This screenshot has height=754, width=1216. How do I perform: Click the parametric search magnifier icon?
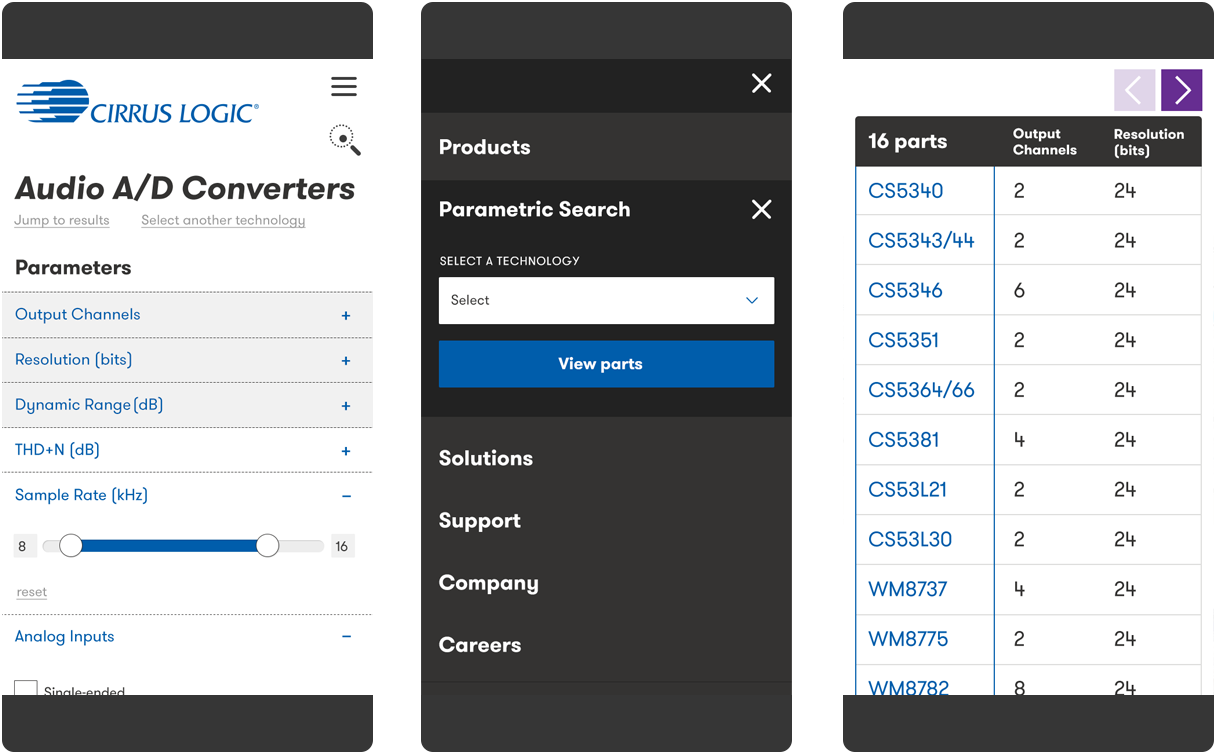(x=345, y=140)
